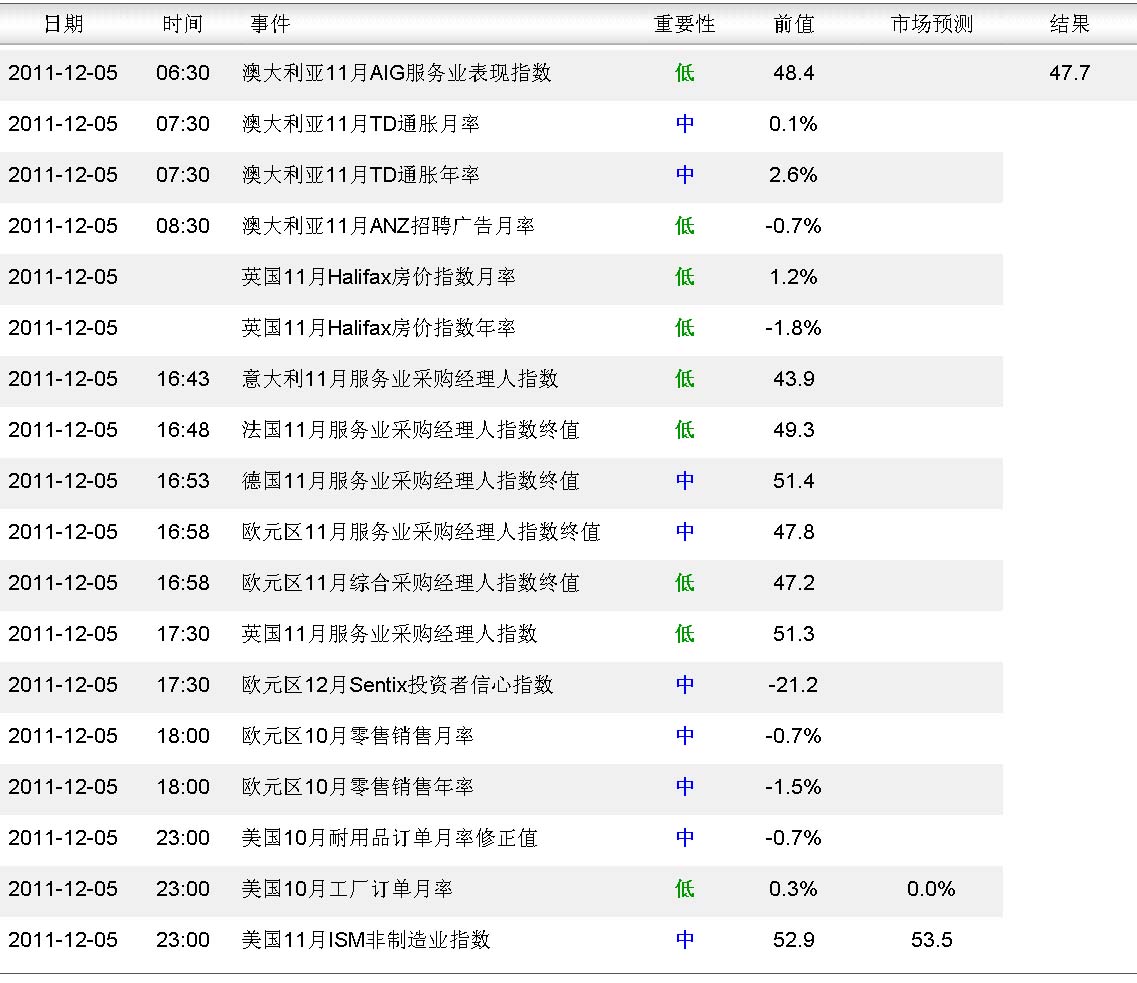The width and height of the screenshot is (1137, 983).
Task: Click the 16:53 time cell
Action: [x=183, y=481]
